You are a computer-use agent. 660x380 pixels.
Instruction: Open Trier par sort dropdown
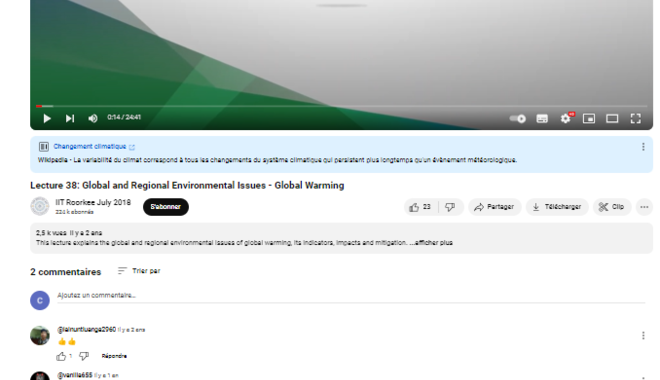(x=139, y=271)
